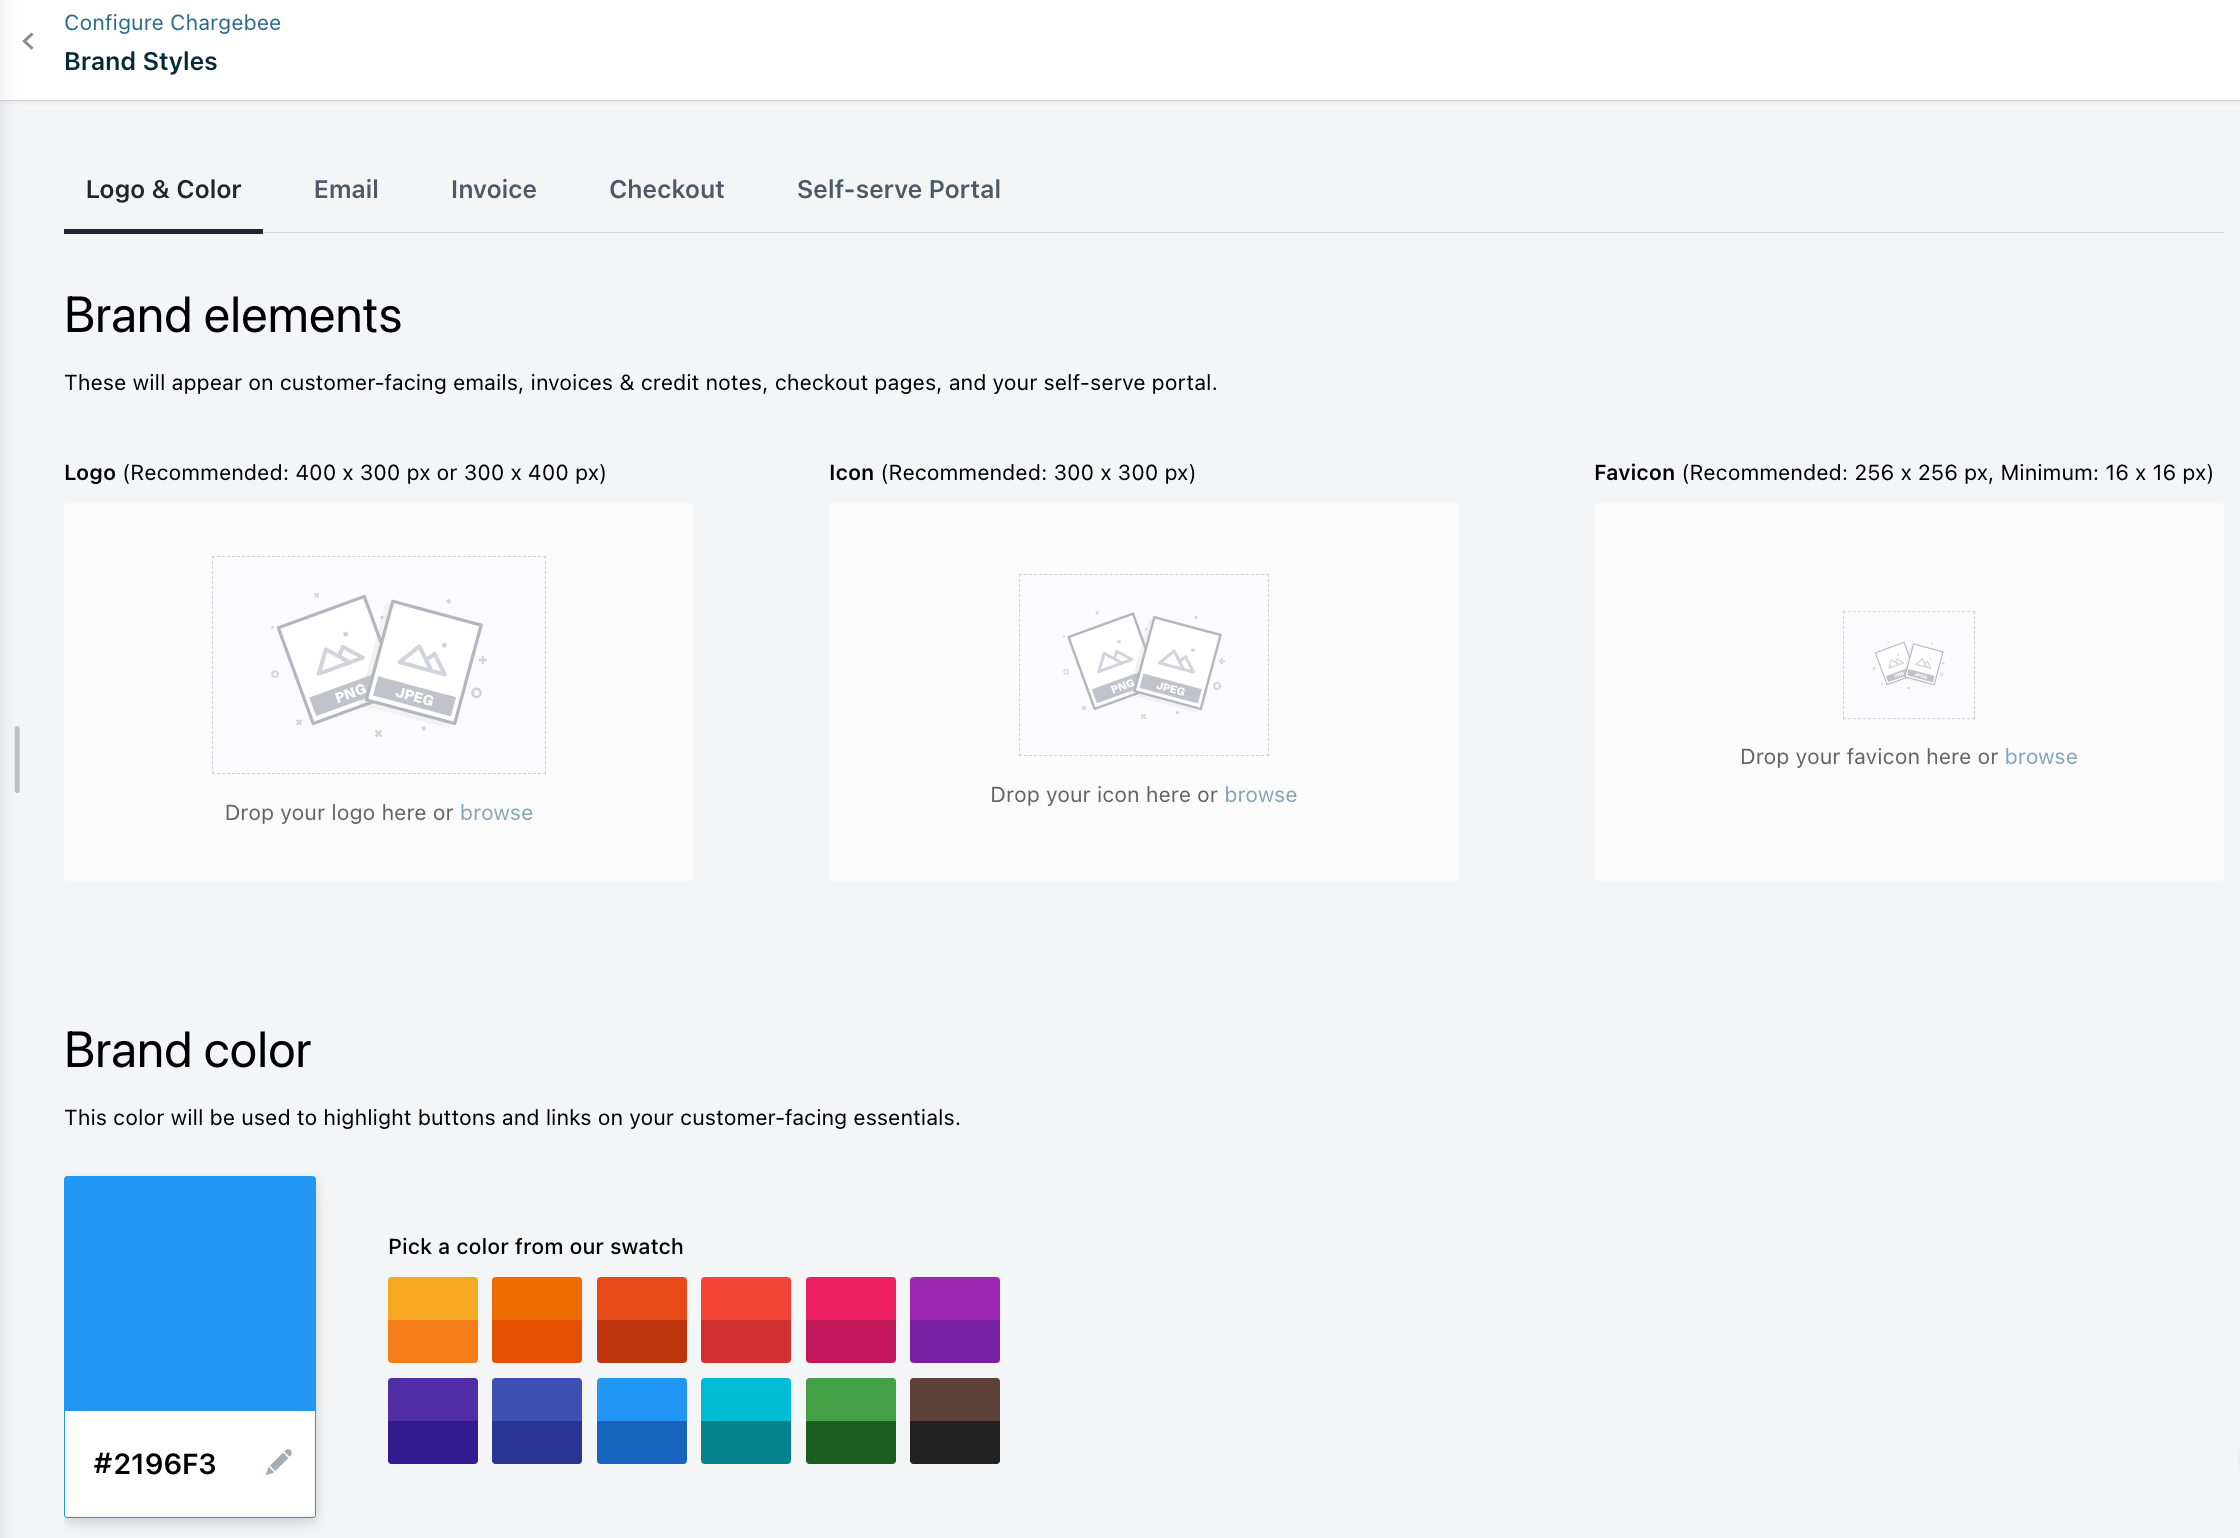Click browse to upload a favicon
This screenshot has height=1538, width=2240.
click(x=2041, y=757)
